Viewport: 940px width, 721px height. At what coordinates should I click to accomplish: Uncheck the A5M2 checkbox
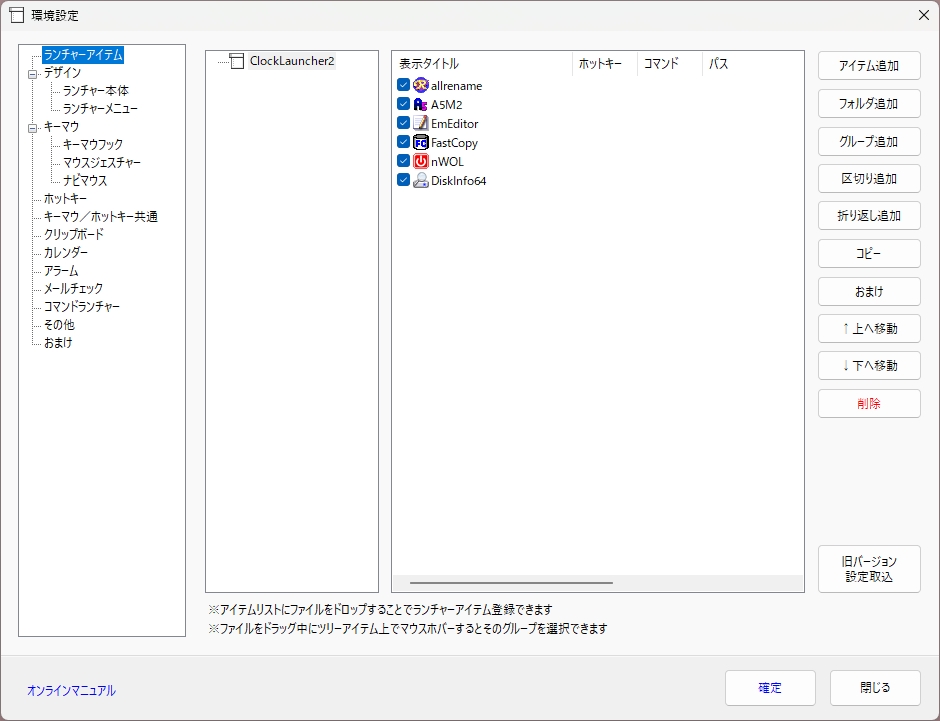point(403,104)
